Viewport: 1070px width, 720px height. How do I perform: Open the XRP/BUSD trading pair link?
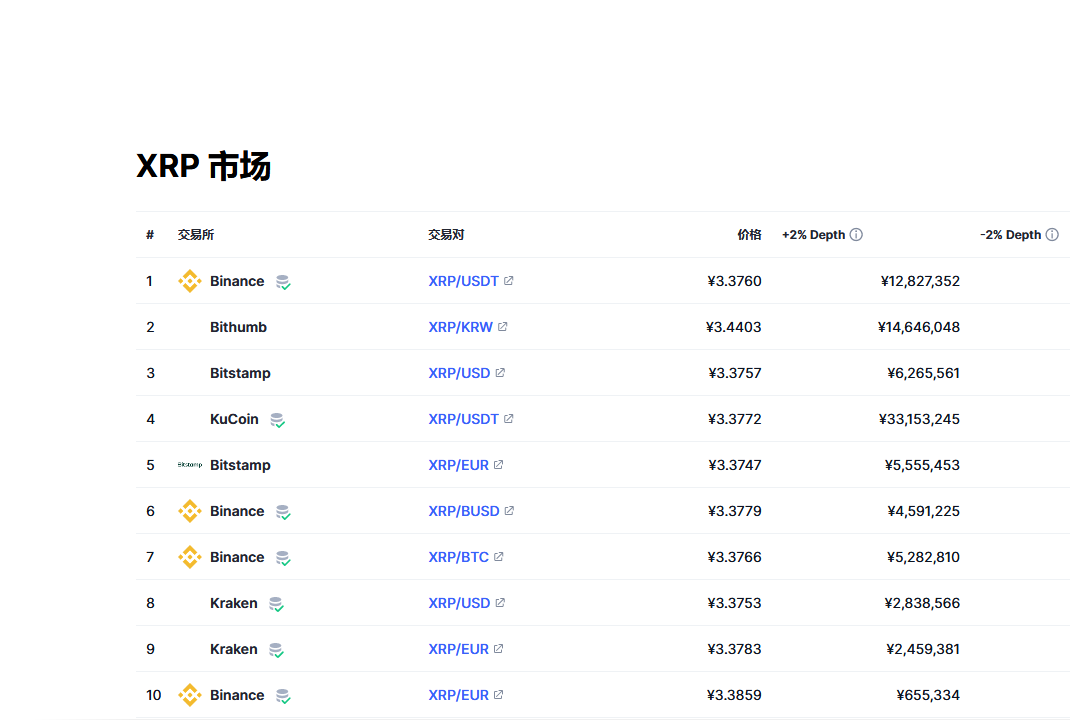[x=463, y=511]
